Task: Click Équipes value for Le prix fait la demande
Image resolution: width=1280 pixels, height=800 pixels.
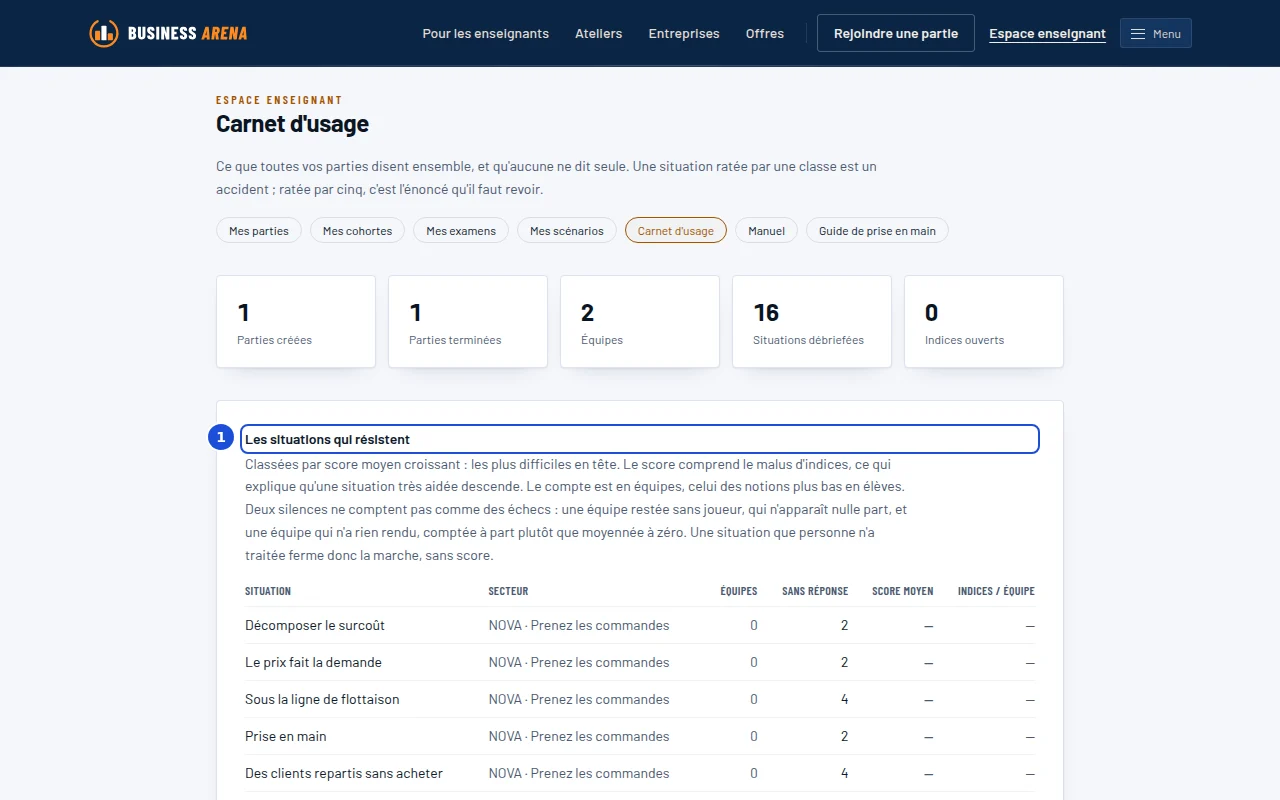Action: pos(754,662)
